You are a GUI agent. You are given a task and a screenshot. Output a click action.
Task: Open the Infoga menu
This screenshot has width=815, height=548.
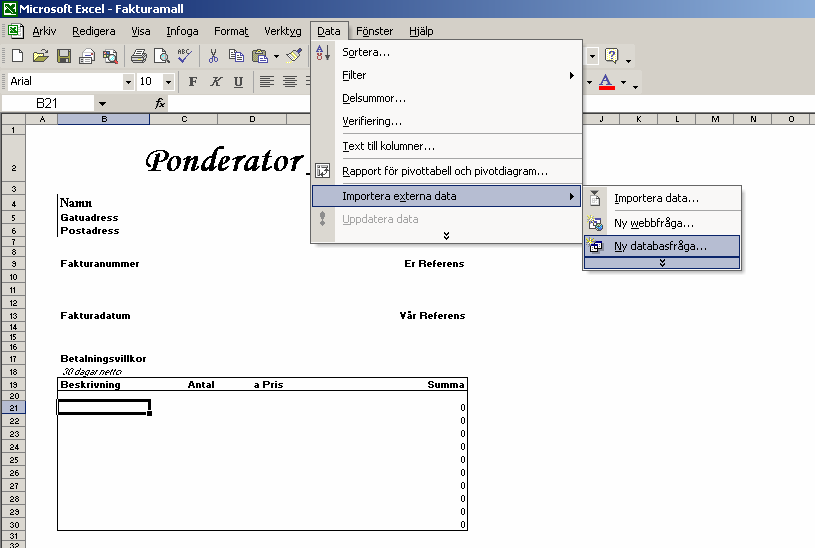pyautogui.click(x=182, y=31)
